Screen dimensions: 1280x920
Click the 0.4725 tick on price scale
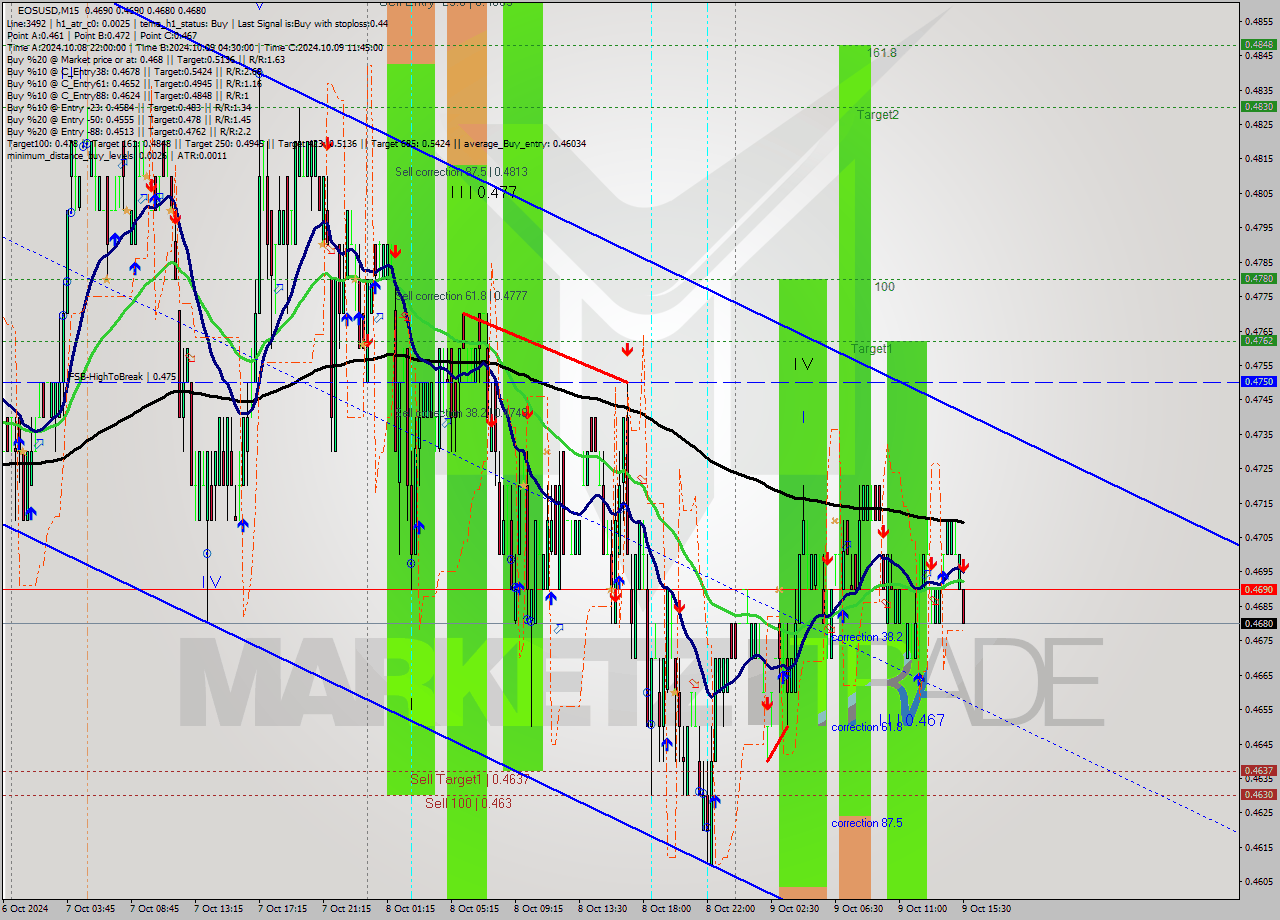pos(1259,468)
